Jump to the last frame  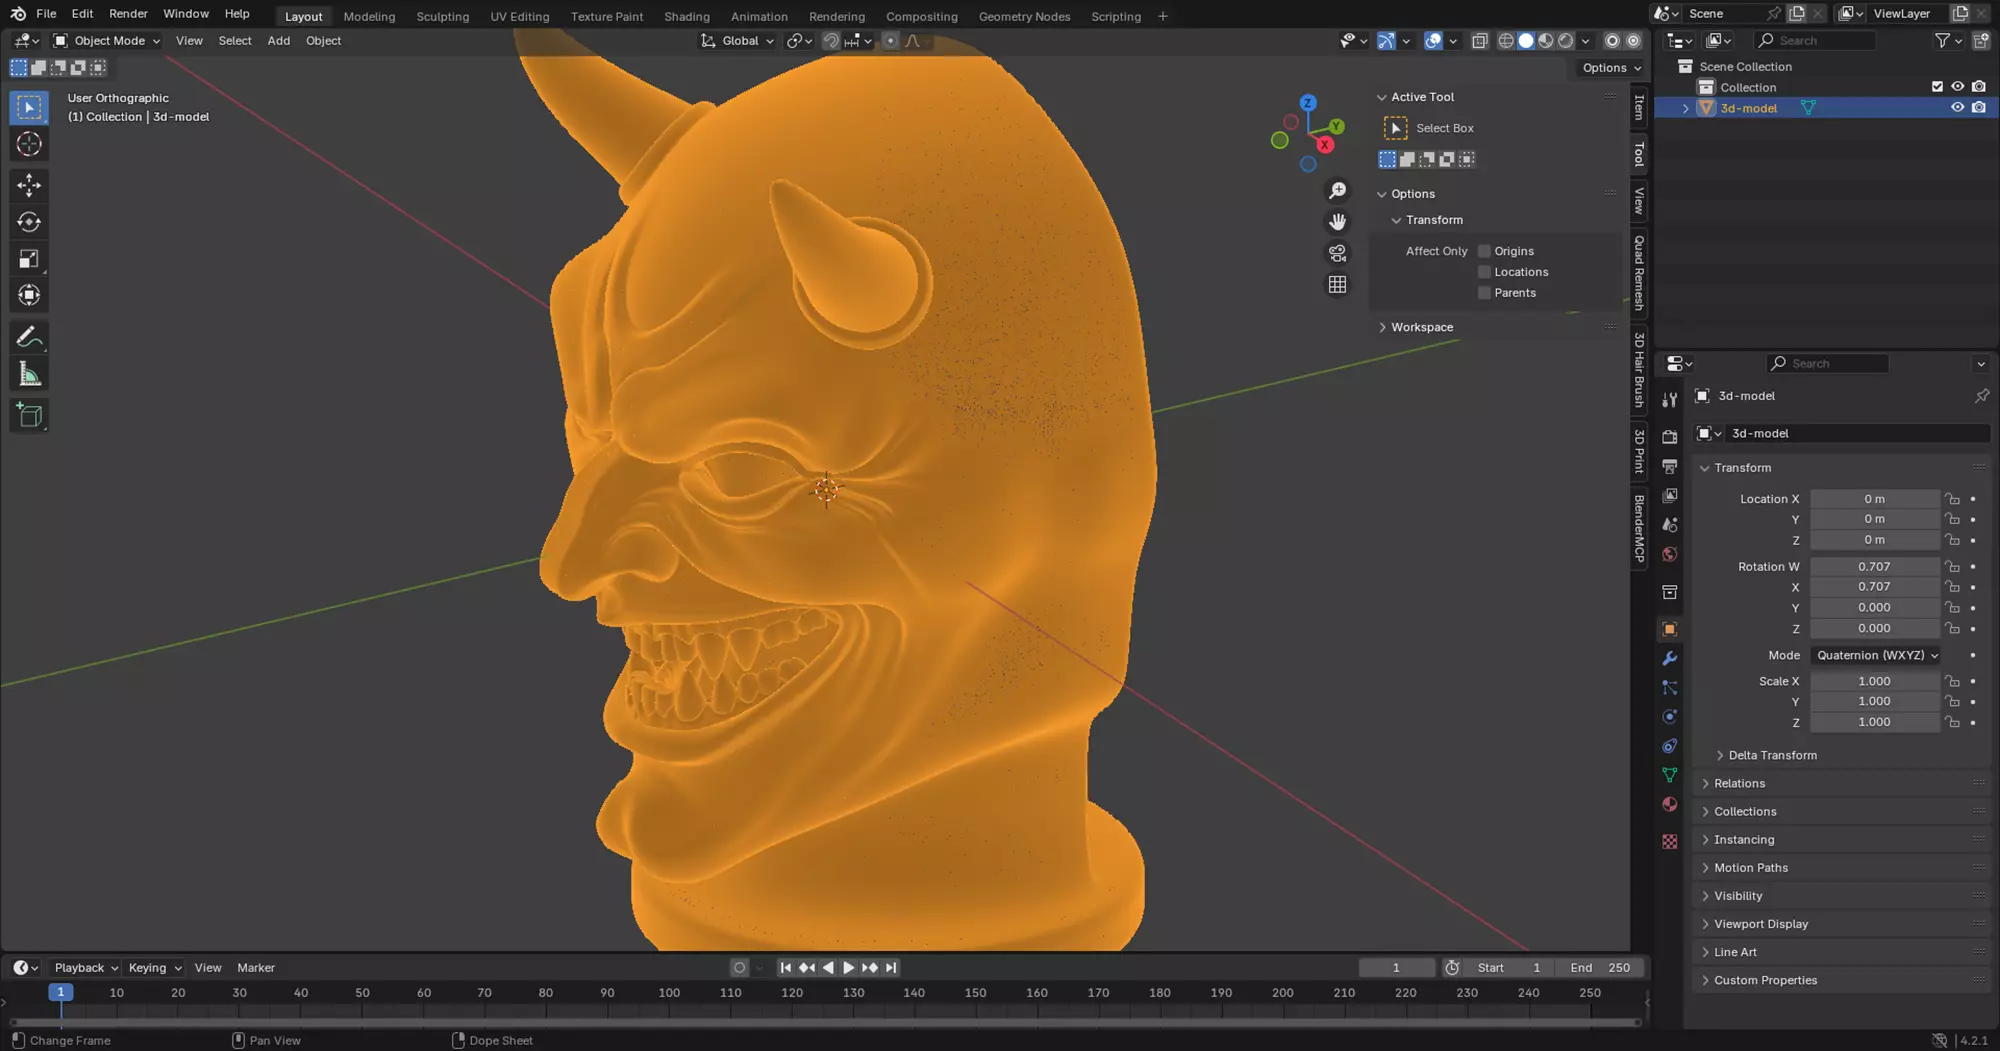890,968
